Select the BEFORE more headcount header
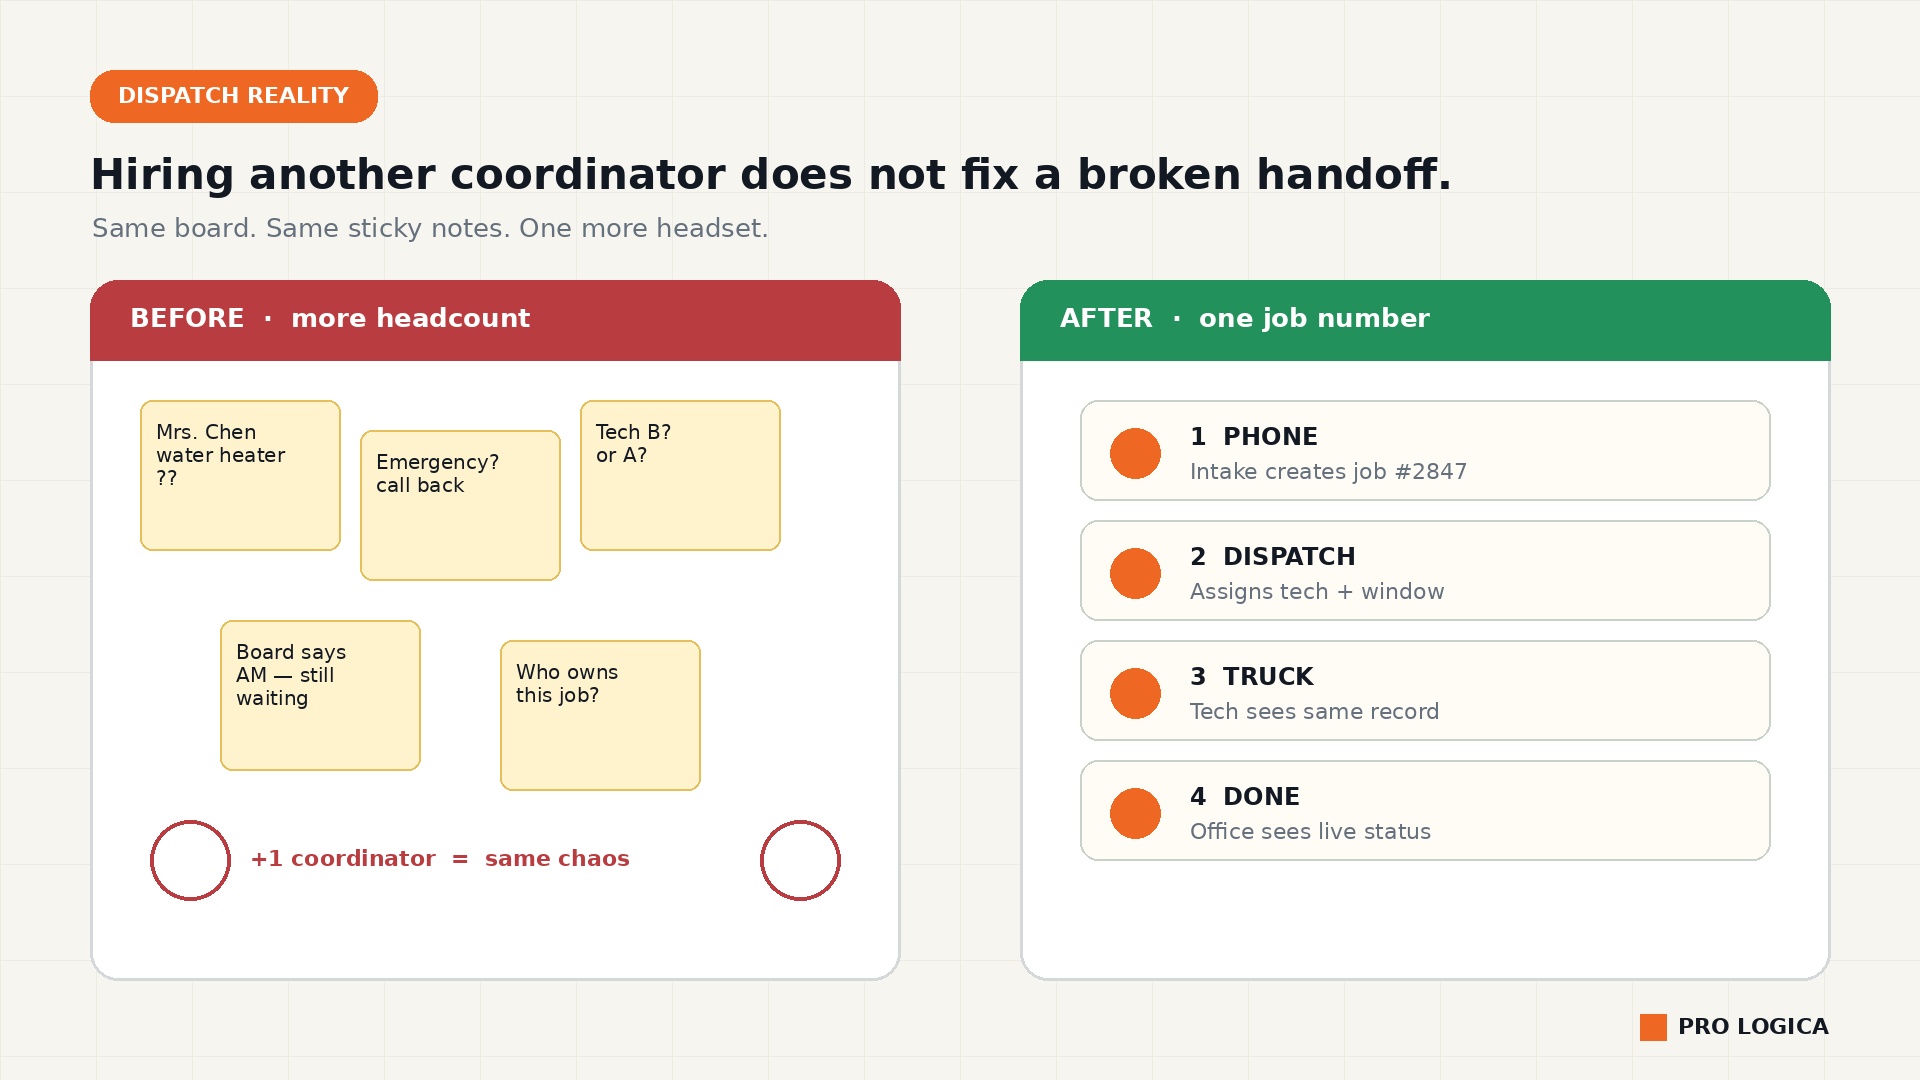Viewport: 1920px width, 1080px height. pos(495,320)
